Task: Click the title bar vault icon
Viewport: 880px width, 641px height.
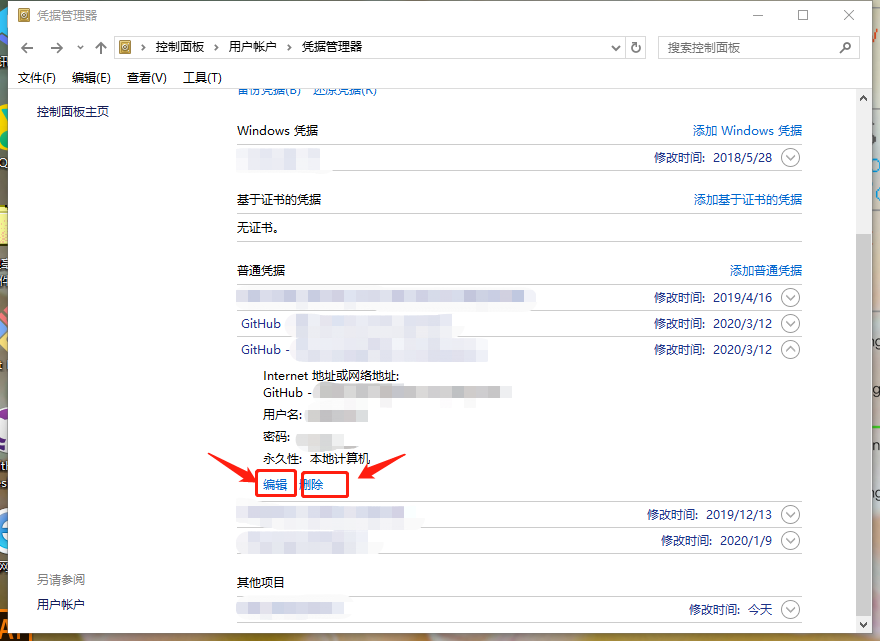Action: [24, 15]
